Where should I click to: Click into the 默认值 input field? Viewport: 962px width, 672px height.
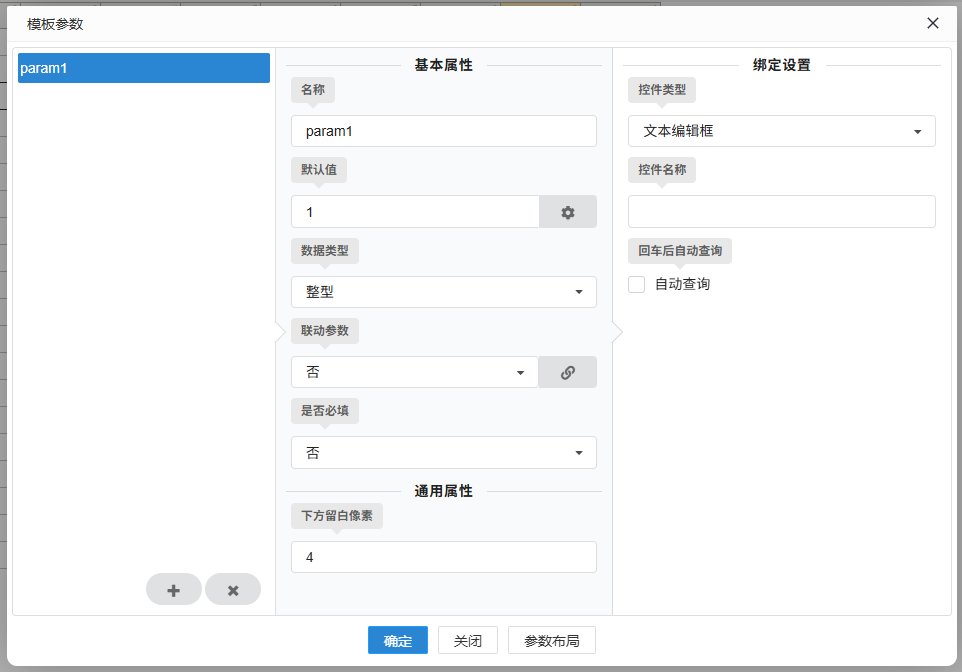[415, 212]
